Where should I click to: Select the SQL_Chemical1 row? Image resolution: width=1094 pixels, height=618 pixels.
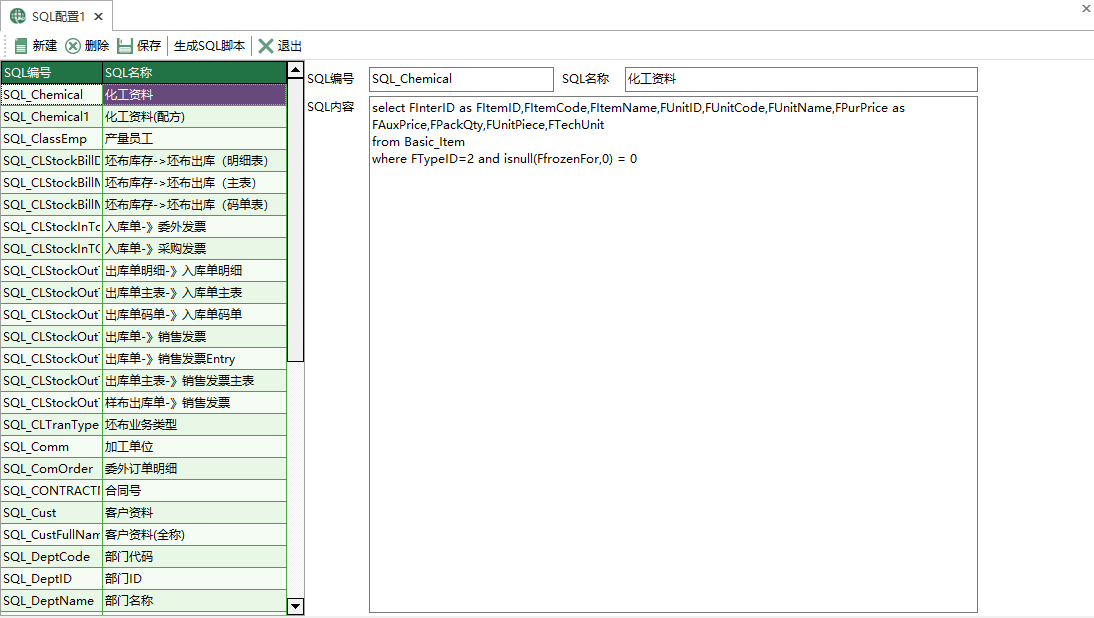[x=52, y=116]
